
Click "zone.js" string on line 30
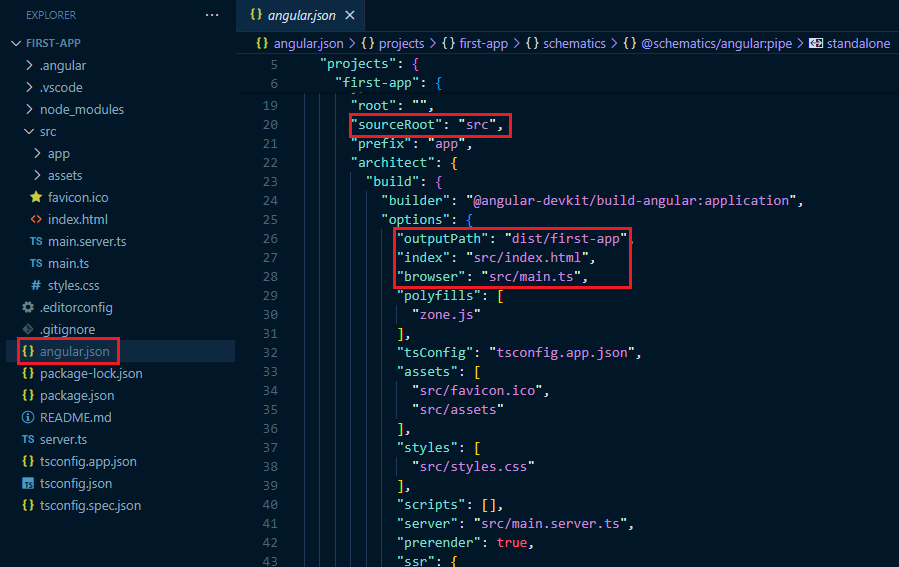(x=446, y=315)
